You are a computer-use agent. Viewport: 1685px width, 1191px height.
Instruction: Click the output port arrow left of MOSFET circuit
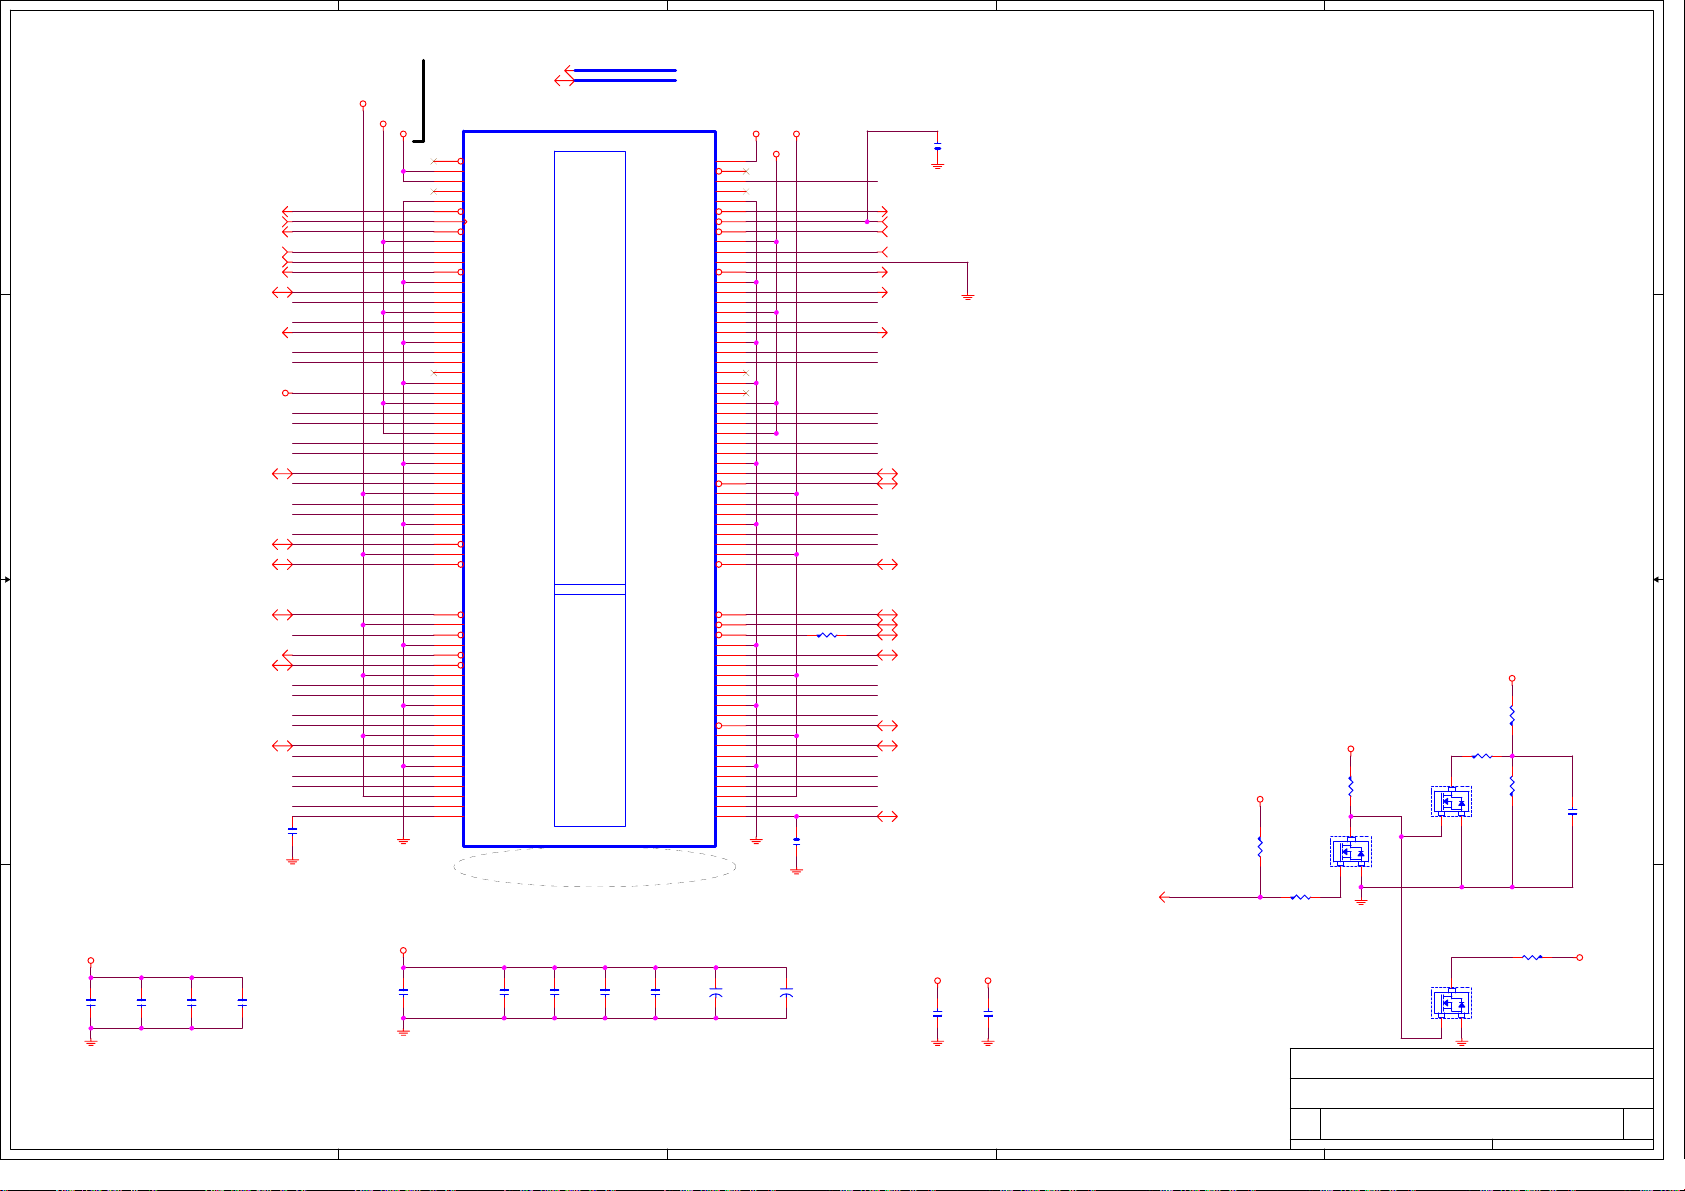(1163, 897)
